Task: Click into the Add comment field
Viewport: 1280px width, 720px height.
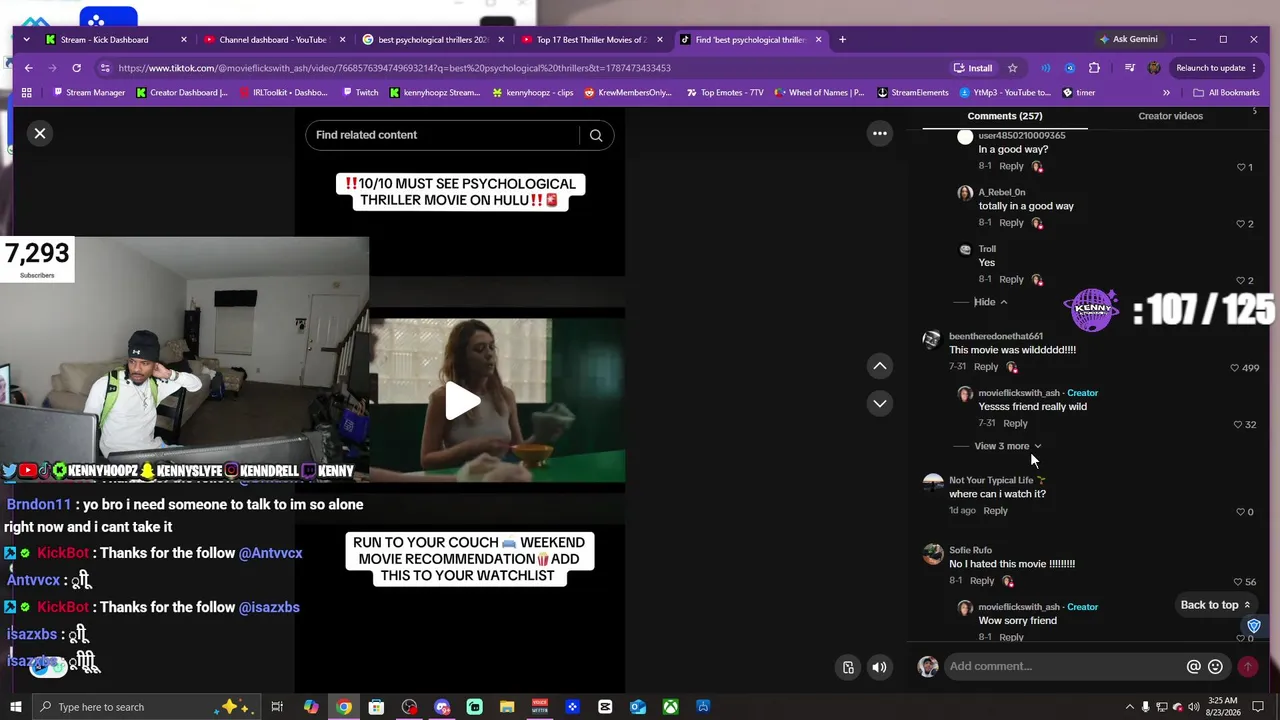Action: point(1064,666)
